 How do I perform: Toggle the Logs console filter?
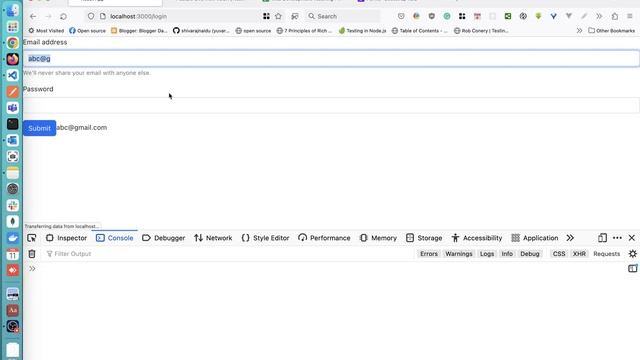[x=487, y=254]
